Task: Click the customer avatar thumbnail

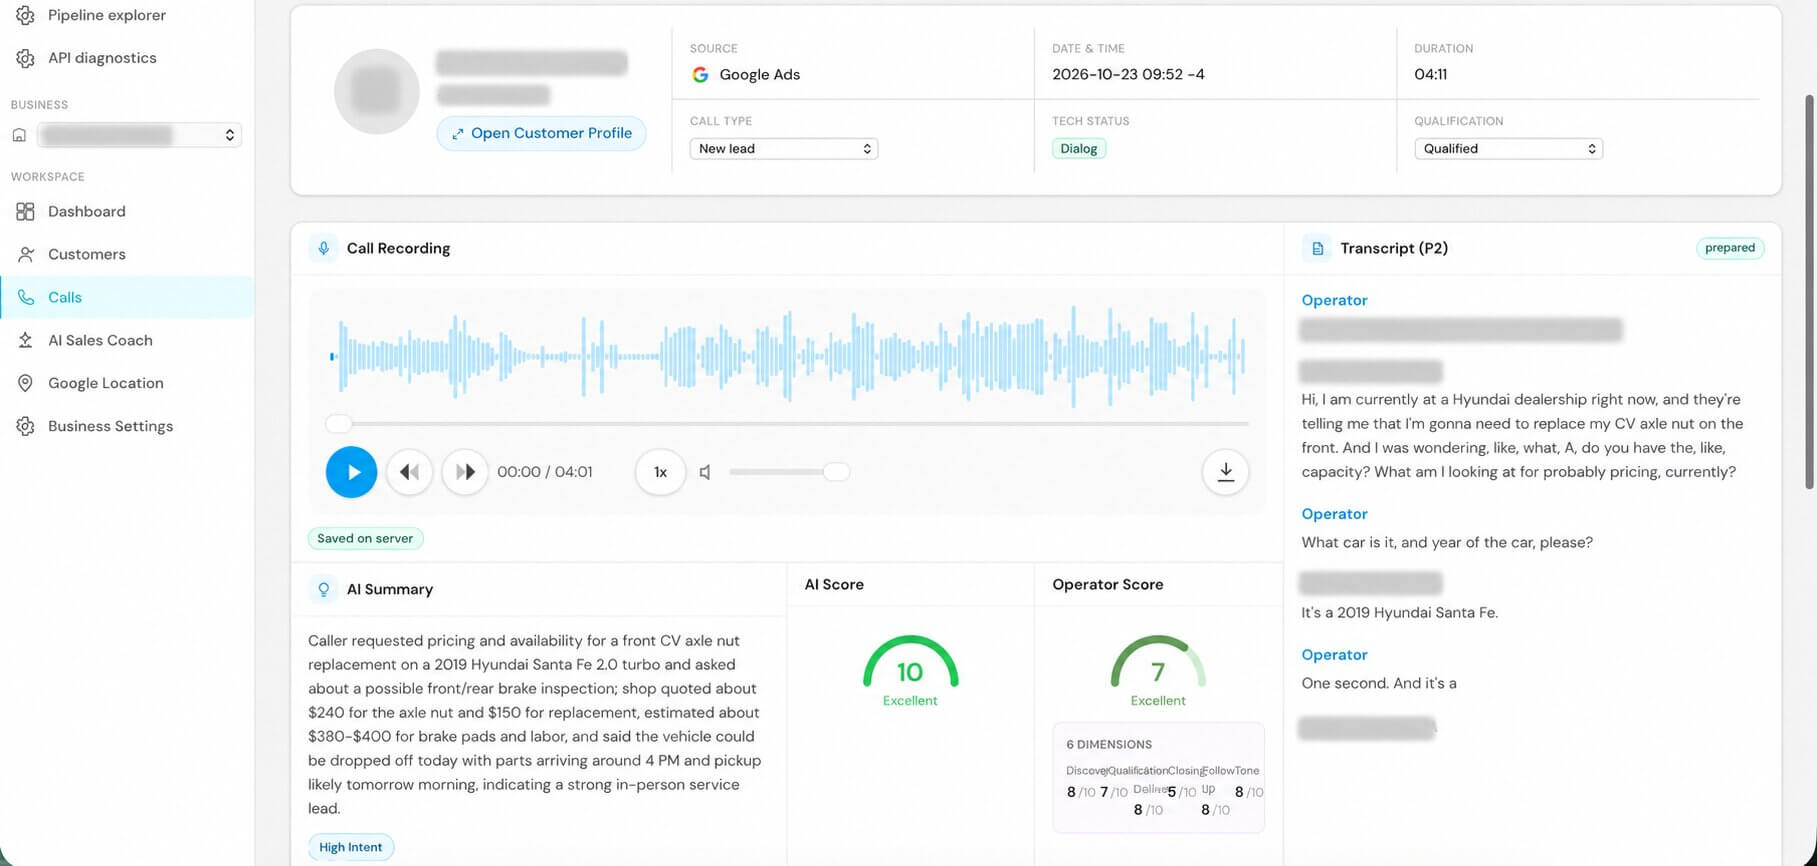Action: [x=377, y=91]
